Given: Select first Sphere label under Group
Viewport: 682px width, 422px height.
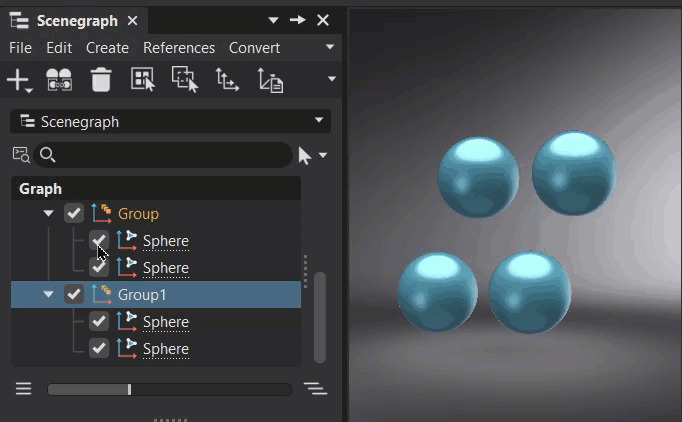Looking at the screenshot, I should click(166, 241).
